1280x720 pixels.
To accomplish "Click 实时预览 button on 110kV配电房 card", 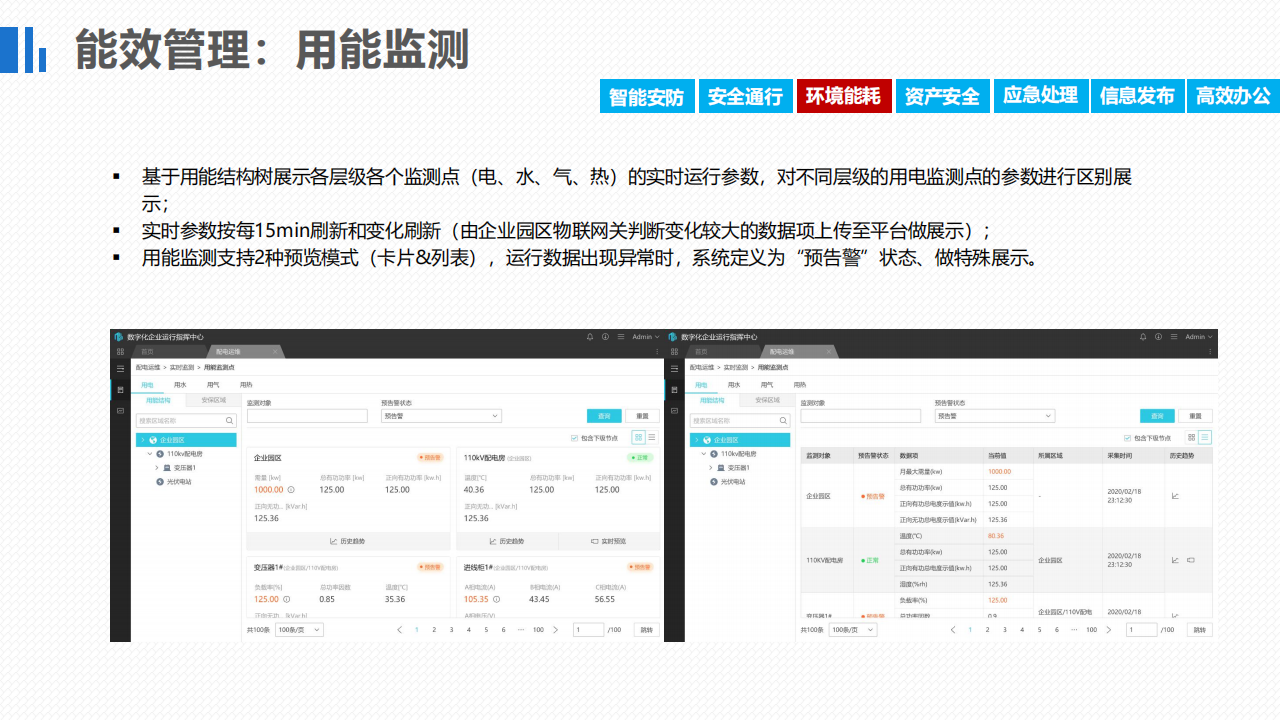I will (608, 541).
